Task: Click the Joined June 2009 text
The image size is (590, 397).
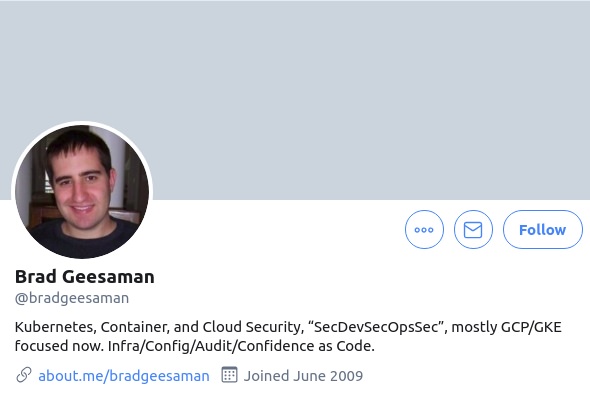Action: point(303,376)
